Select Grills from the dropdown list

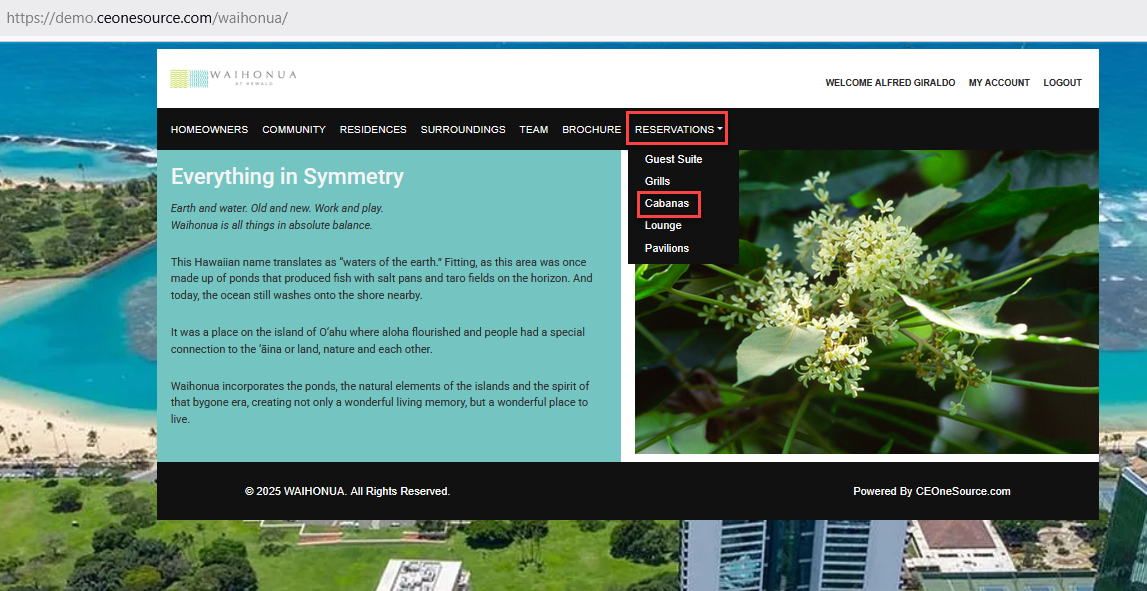(657, 181)
